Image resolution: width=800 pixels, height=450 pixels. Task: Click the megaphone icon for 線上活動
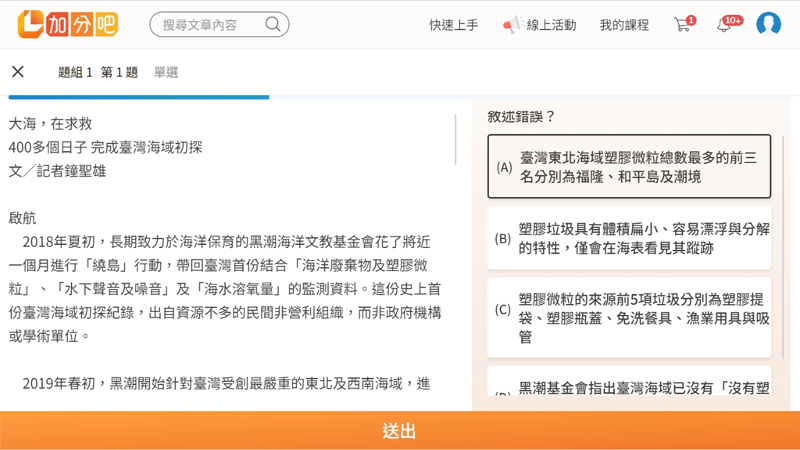pyautogui.click(x=512, y=24)
